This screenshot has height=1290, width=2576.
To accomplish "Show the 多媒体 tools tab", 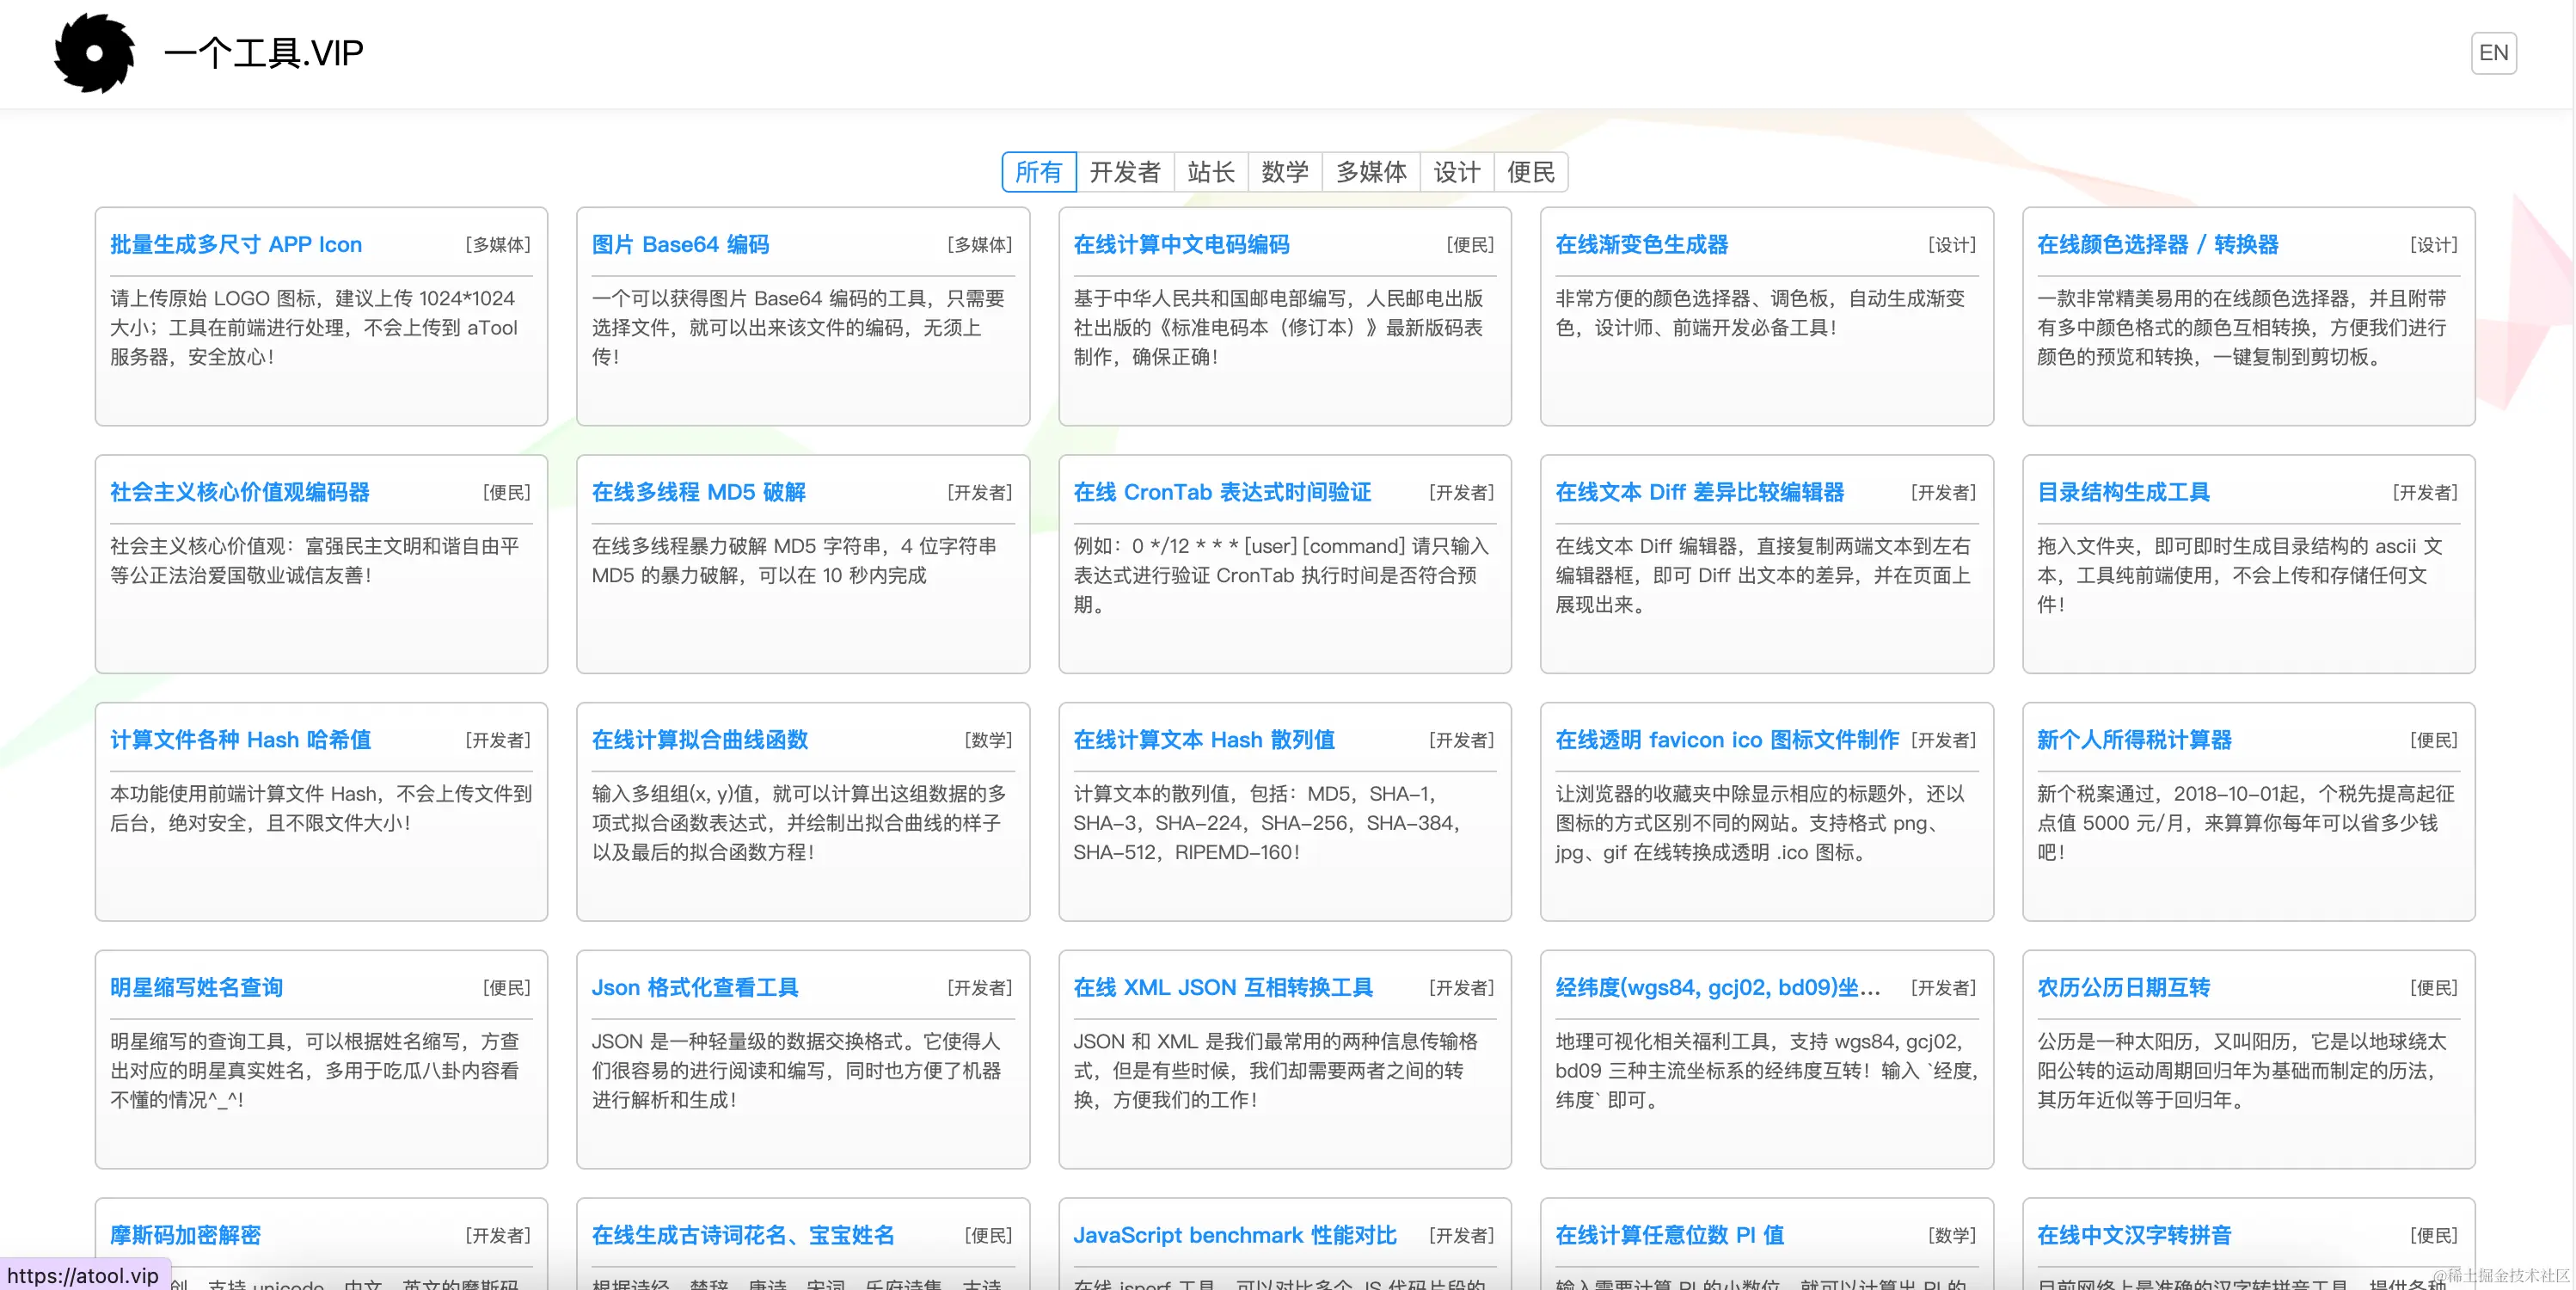I will tap(1370, 172).
